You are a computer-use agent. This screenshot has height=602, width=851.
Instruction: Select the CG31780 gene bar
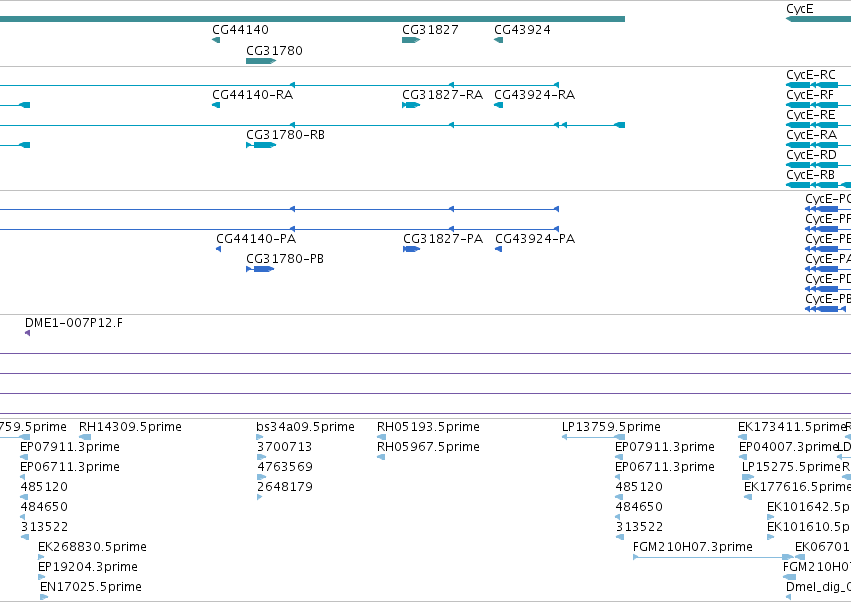[x=261, y=61]
